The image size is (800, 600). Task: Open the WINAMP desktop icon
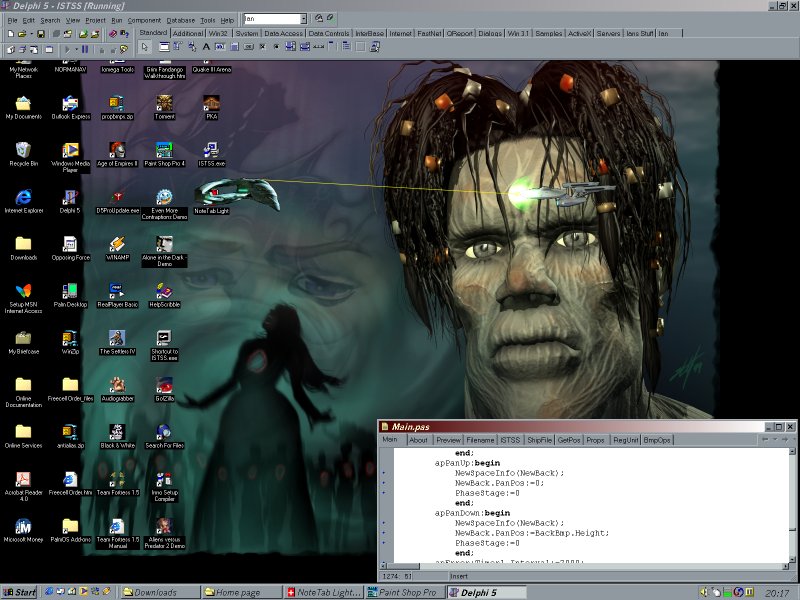click(117, 248)
